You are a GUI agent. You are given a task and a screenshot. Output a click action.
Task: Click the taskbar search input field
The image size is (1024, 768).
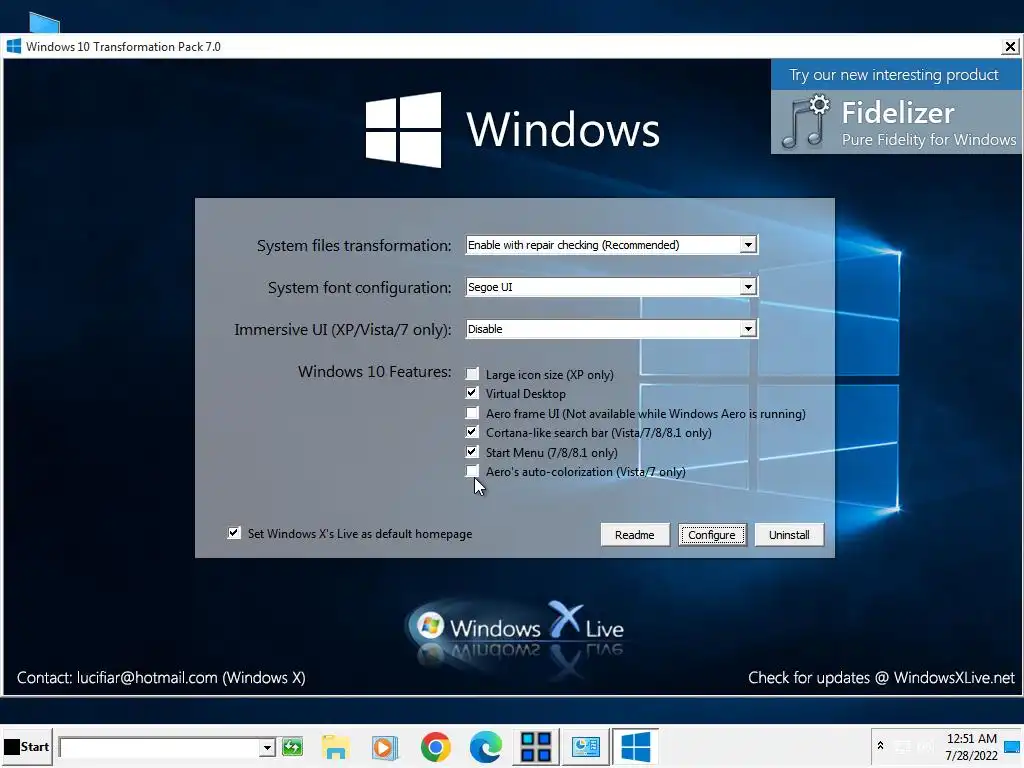[x=159, y=747]
